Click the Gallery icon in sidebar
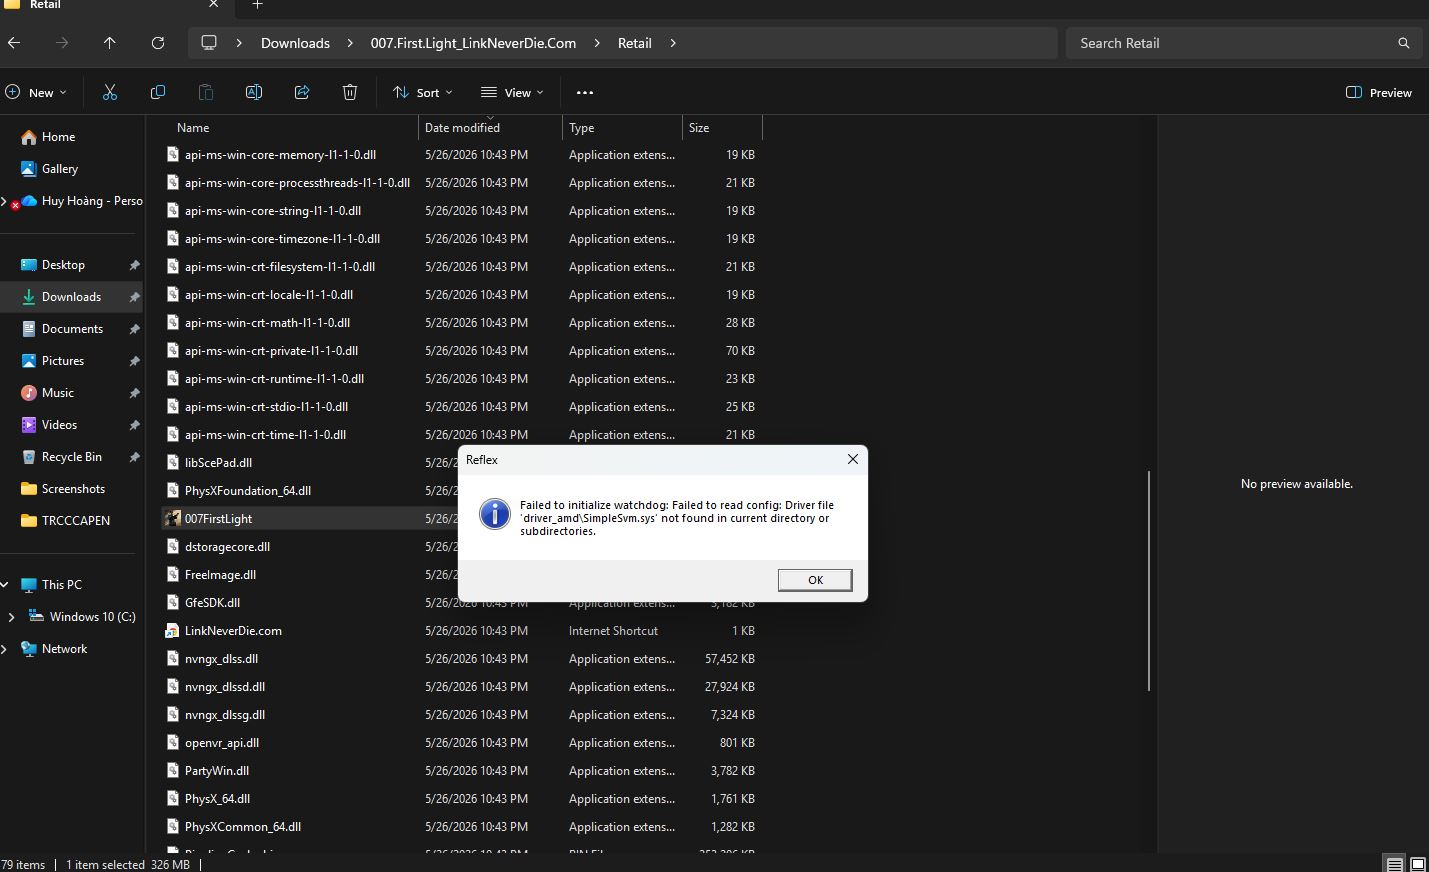 tap(28, 169)
